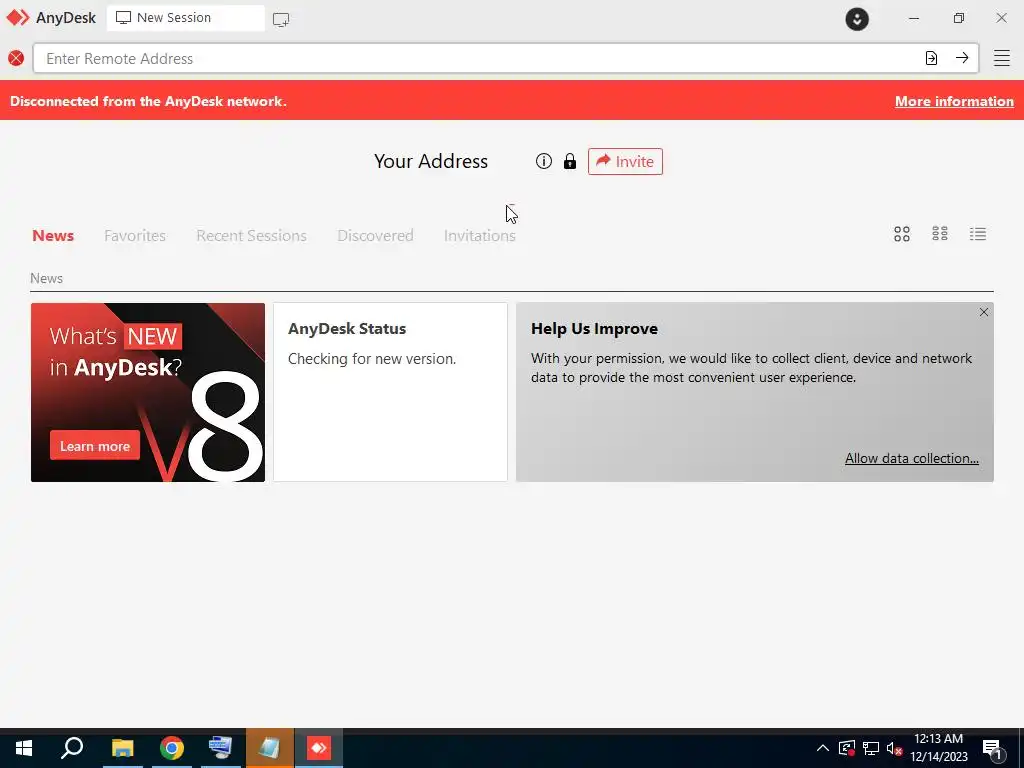The width and height of the screenshot is (1024, 768).
Task: Switch to list view icon
Action: point(978,234)
